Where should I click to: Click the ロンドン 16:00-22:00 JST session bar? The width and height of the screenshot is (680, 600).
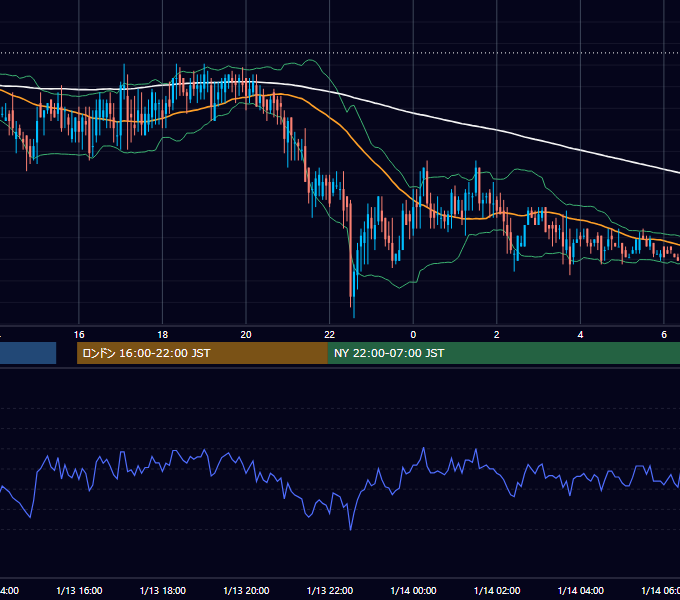coord(202,353)
